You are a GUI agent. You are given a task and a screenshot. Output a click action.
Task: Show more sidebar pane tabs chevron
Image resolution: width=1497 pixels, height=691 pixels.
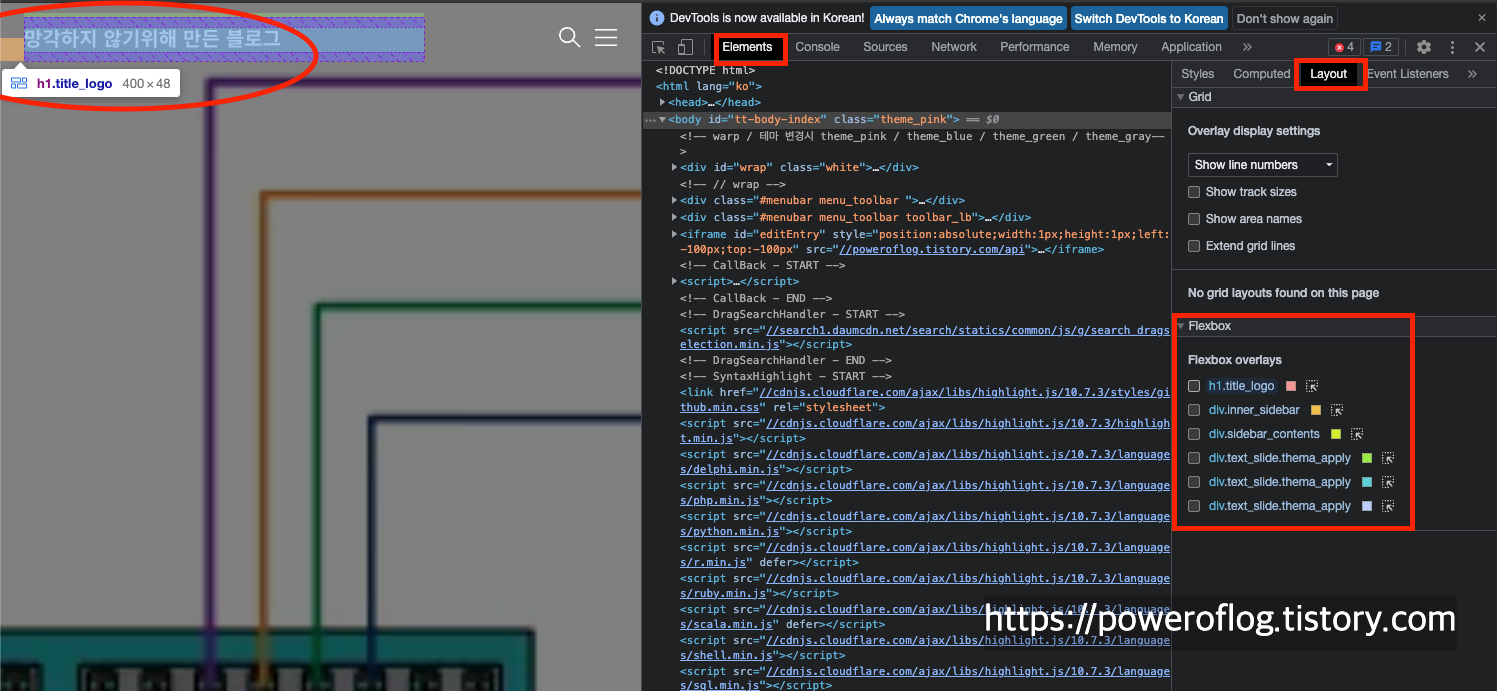pos(1472,74)
